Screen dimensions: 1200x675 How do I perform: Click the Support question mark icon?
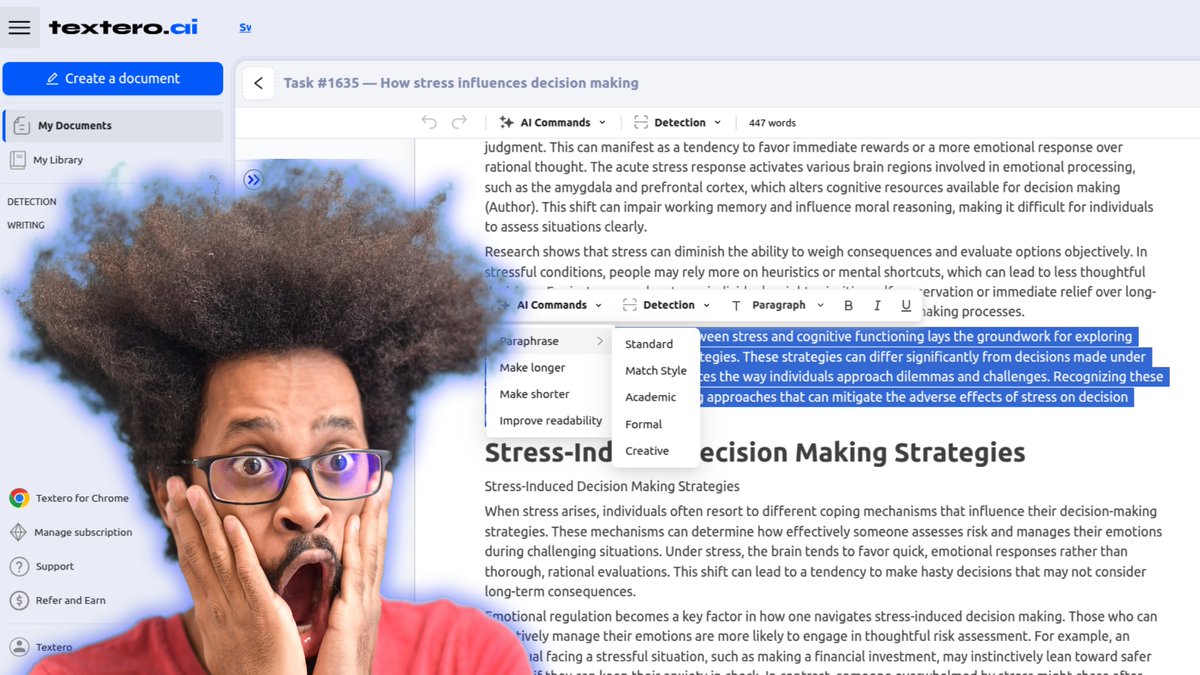(20, 567)
